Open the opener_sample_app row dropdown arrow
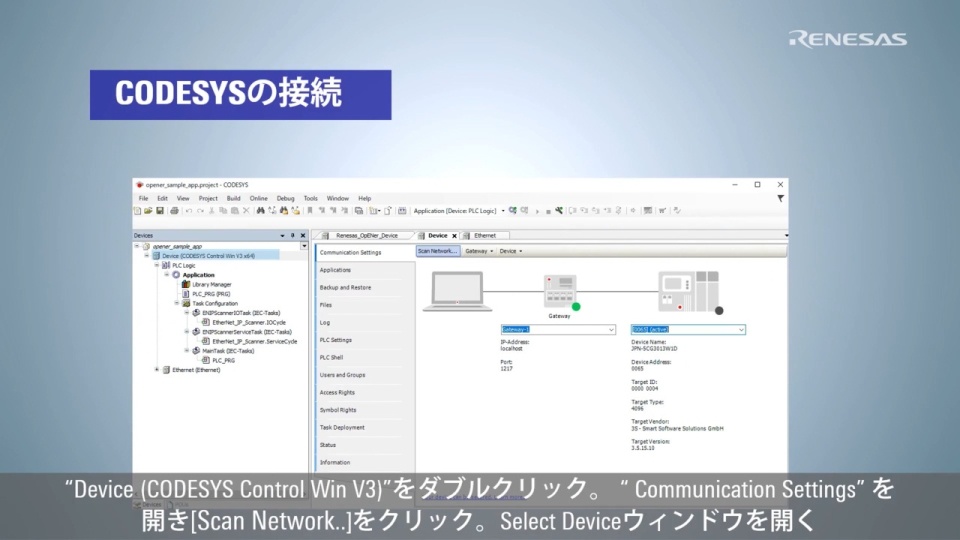 tap(304, 246)
